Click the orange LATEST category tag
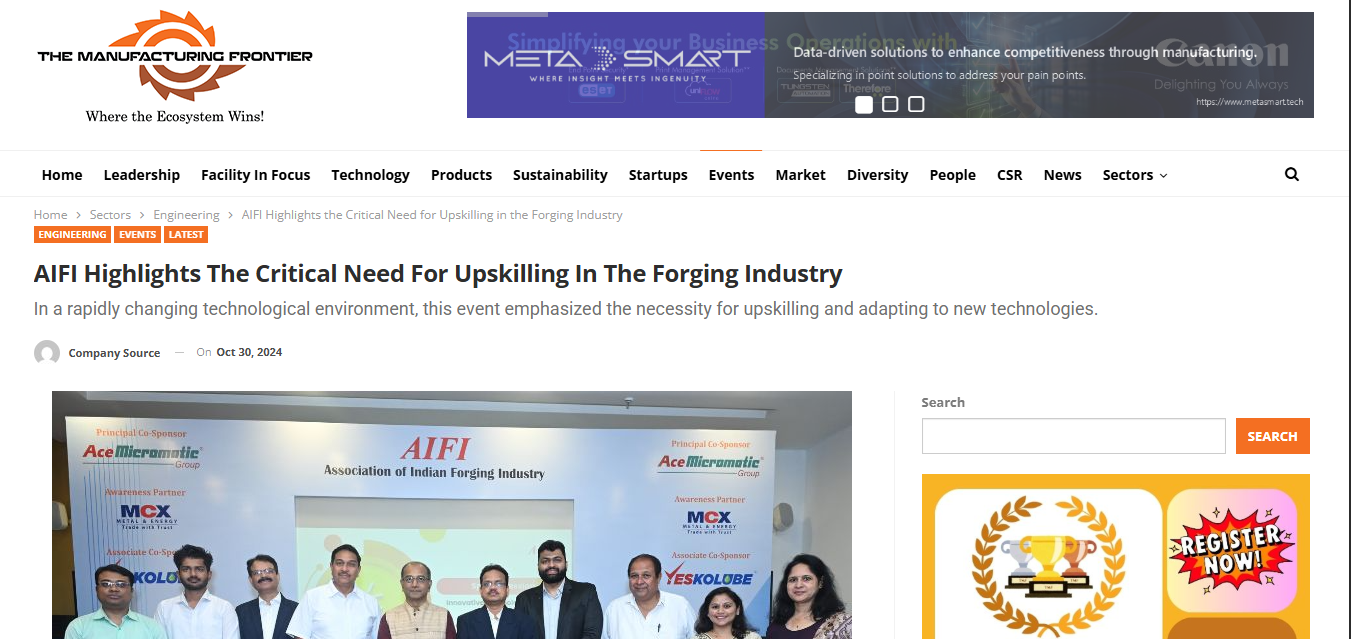The image size is (1351, 639). [x=186, y=235]
